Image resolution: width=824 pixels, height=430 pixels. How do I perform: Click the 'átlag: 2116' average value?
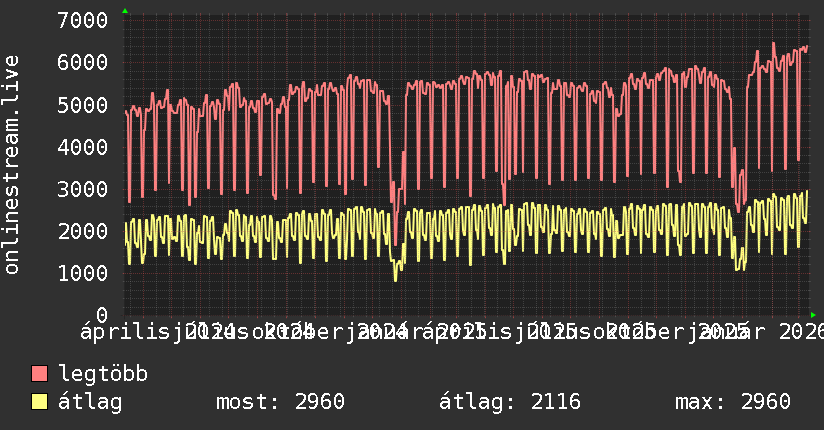tap(510, 402)
